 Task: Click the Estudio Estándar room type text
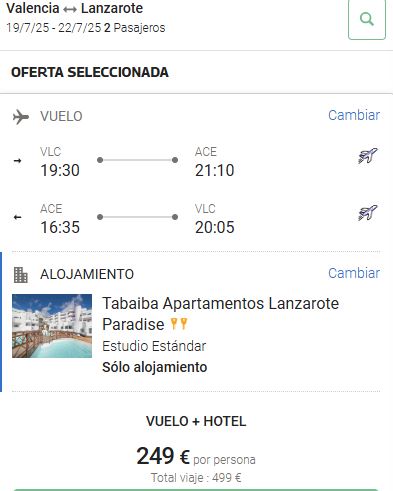pyautogui.click(x=154, y=346)
